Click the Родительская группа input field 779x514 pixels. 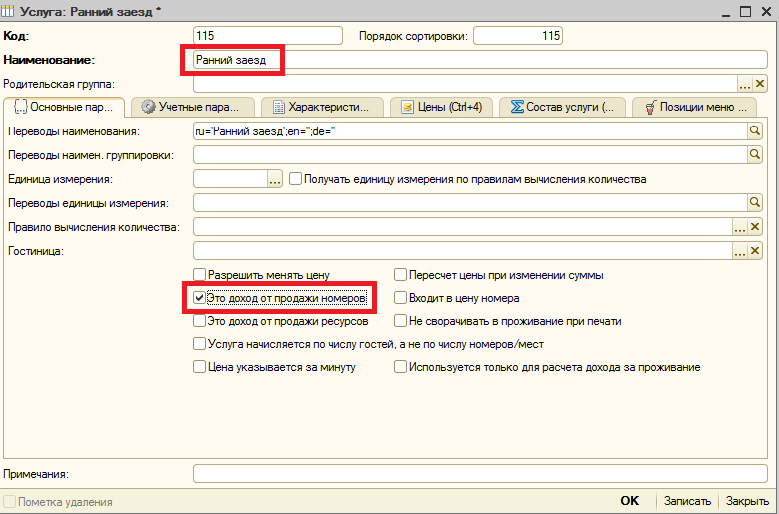click(466, 84)
